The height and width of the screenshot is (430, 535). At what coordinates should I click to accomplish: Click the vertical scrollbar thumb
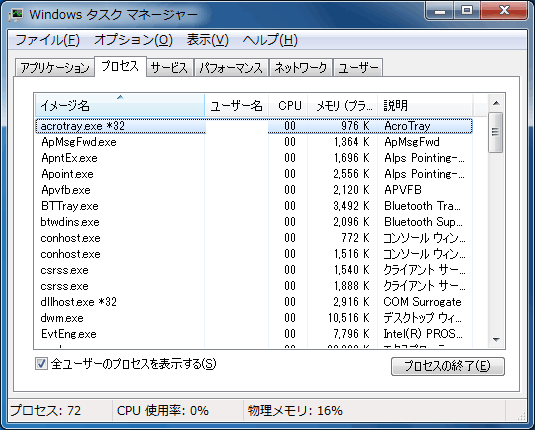point(495,132)
